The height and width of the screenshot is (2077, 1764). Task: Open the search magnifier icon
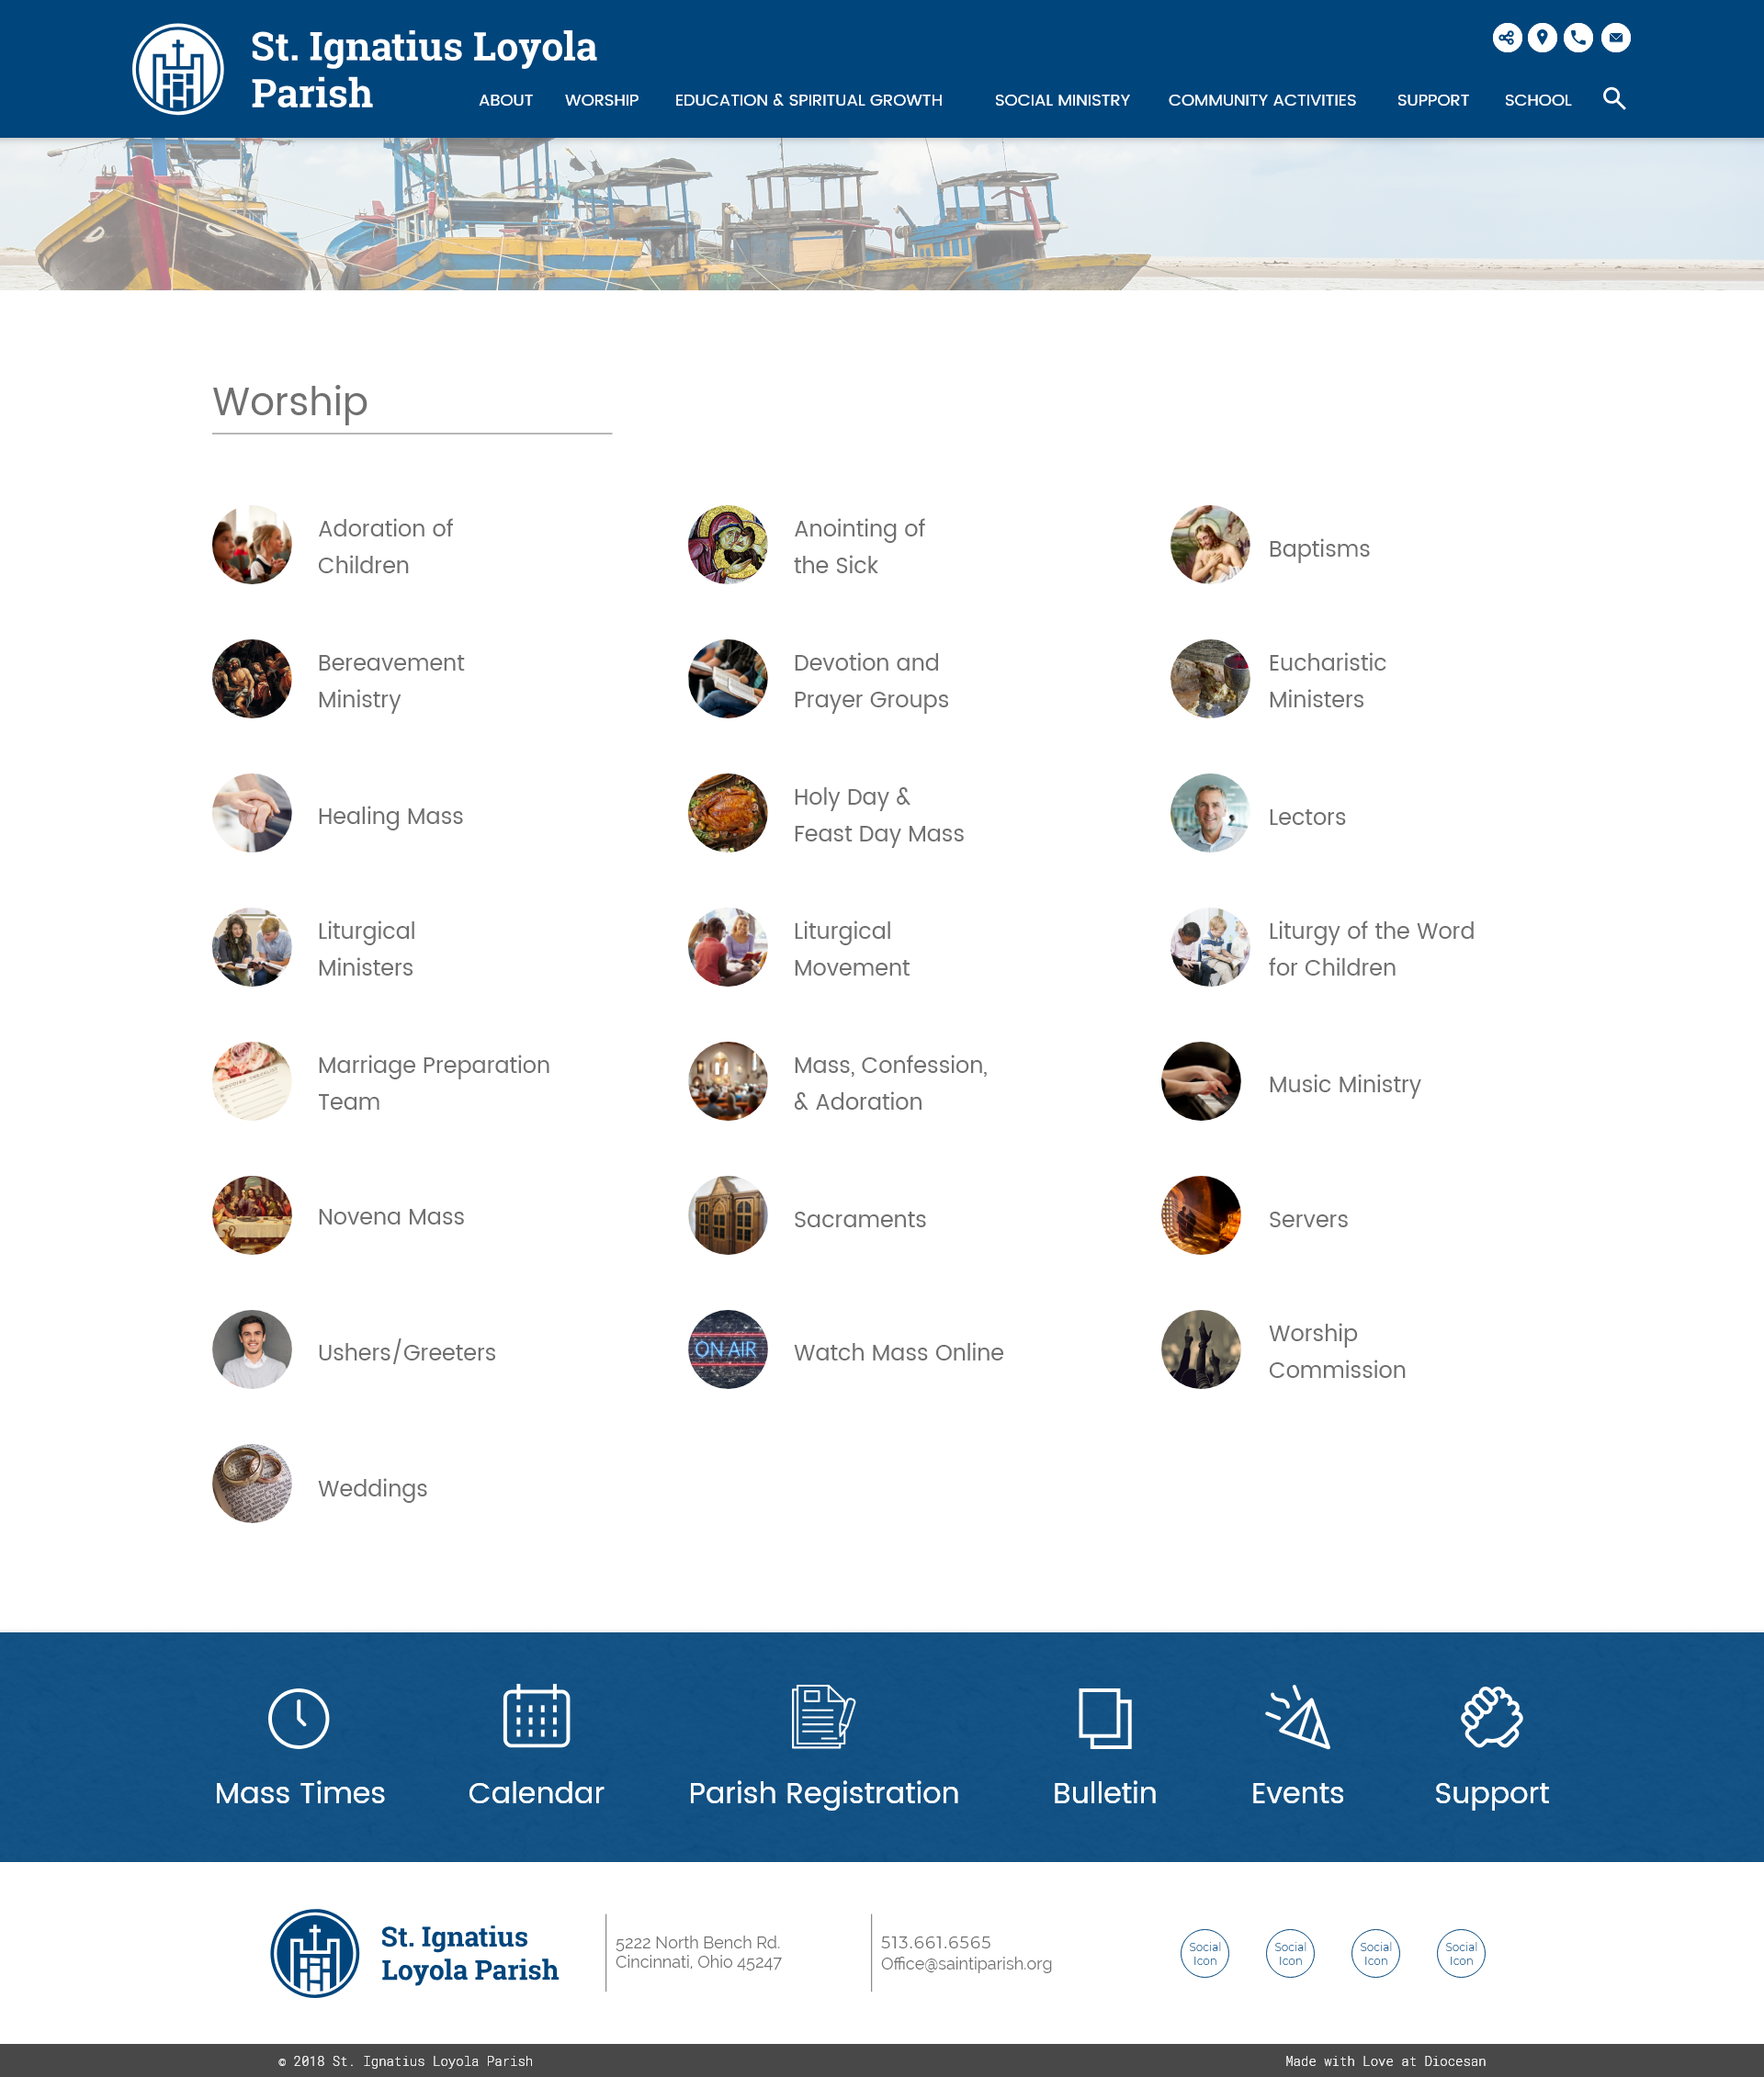click(1613, 98)
